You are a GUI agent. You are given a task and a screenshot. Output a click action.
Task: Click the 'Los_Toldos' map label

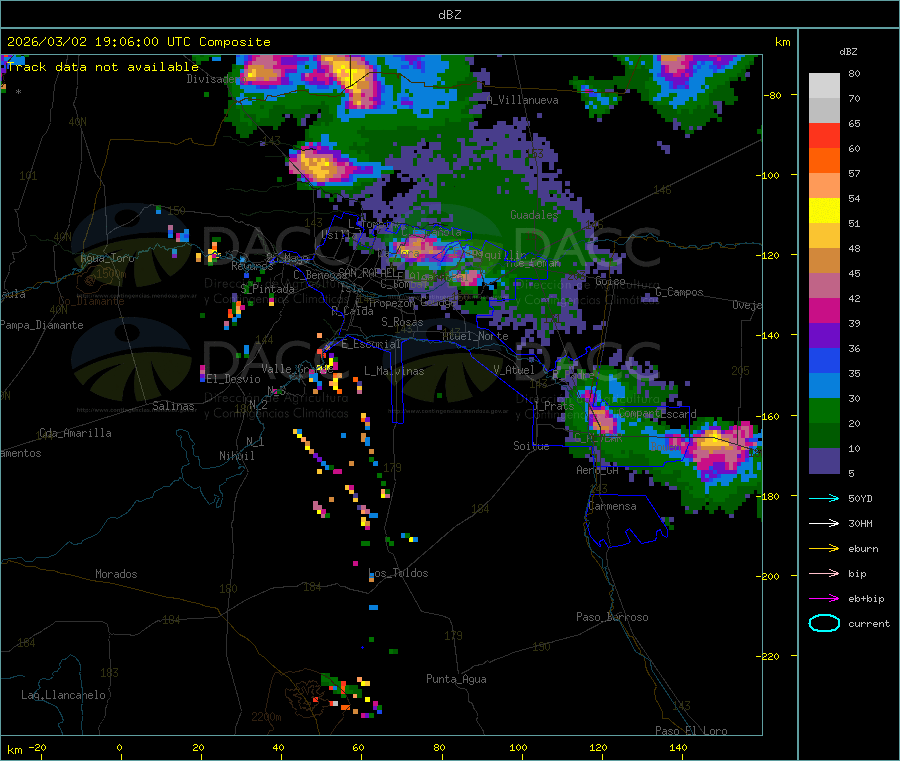398,573
